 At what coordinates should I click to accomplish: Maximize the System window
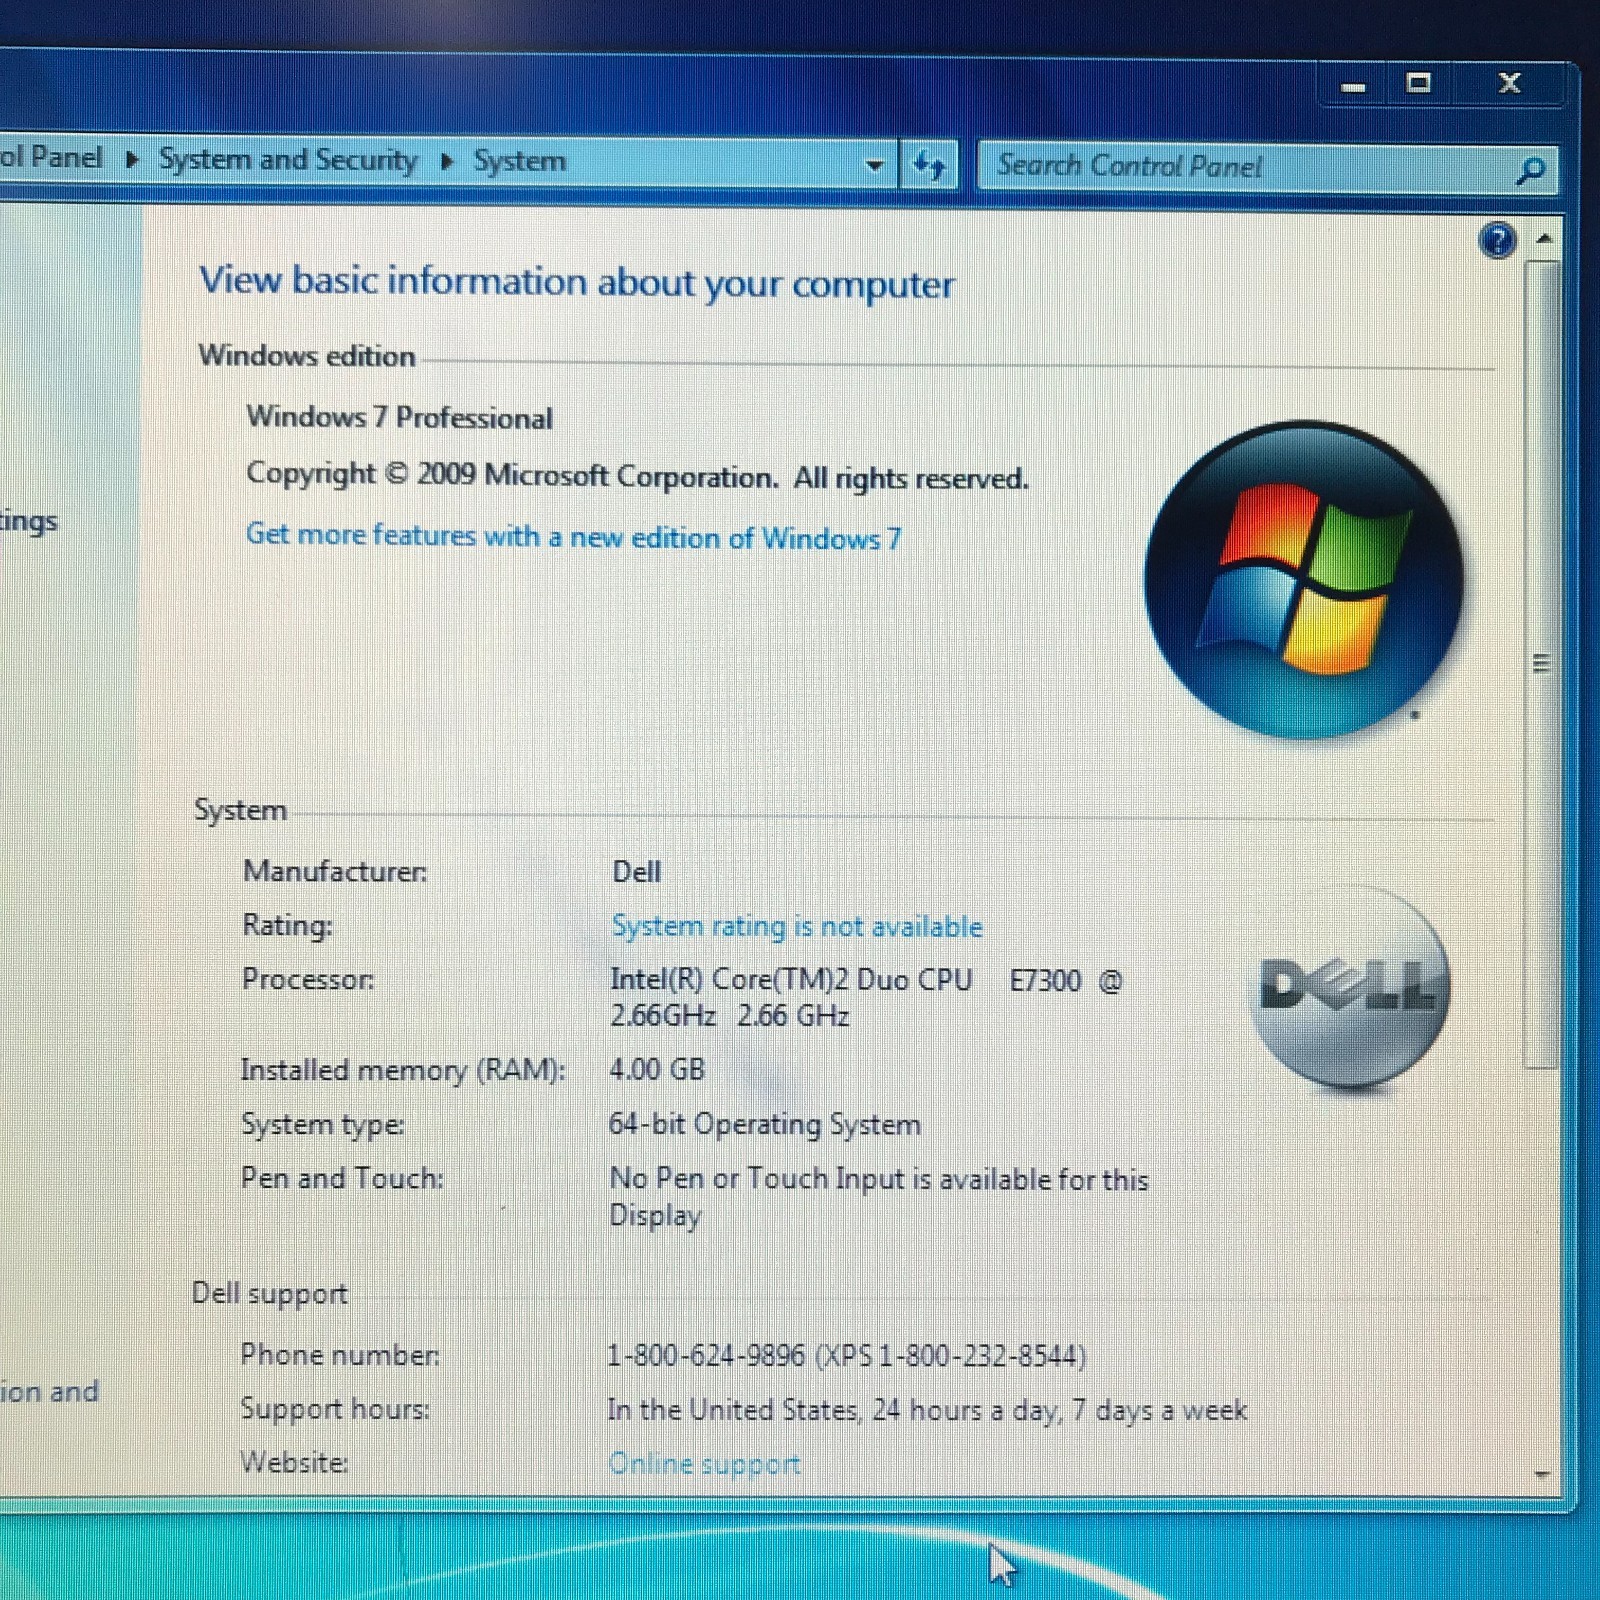pos(1418,84)
